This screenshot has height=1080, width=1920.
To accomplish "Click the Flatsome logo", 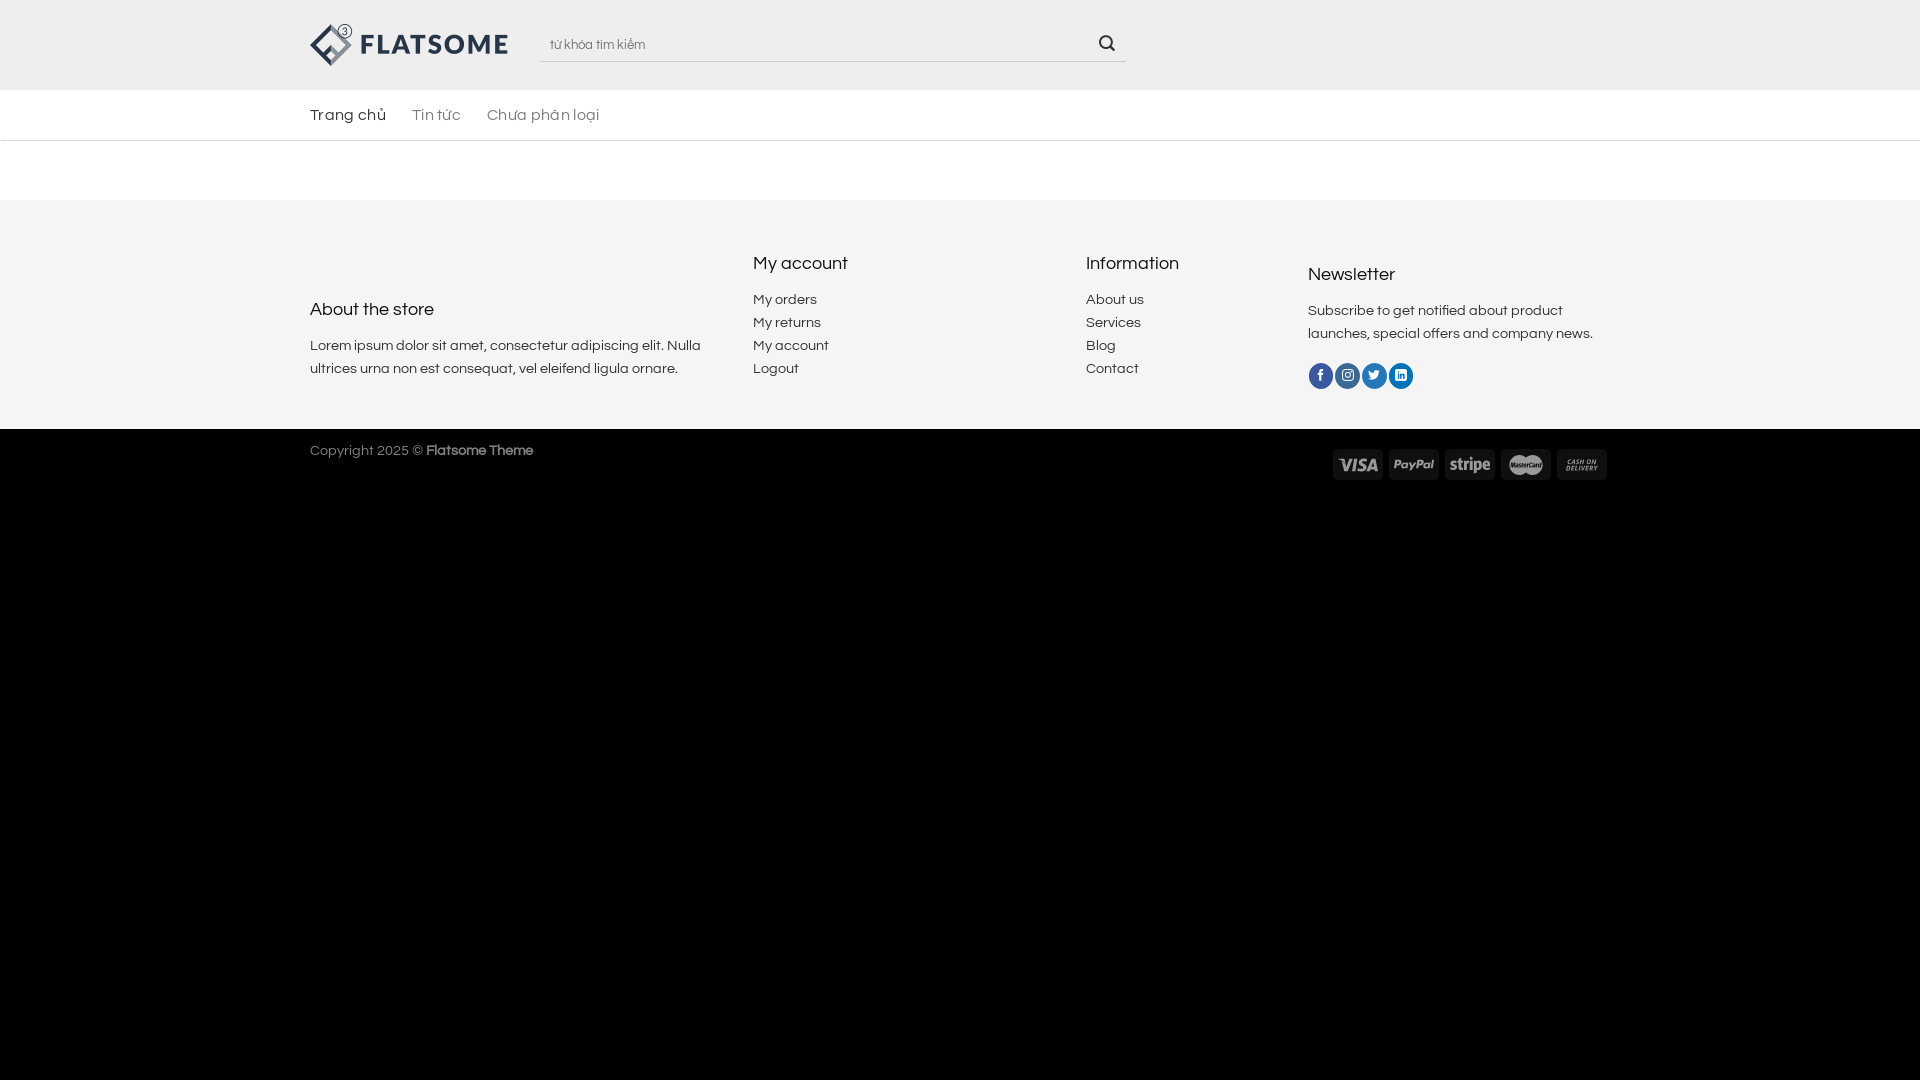I will 409,45.
